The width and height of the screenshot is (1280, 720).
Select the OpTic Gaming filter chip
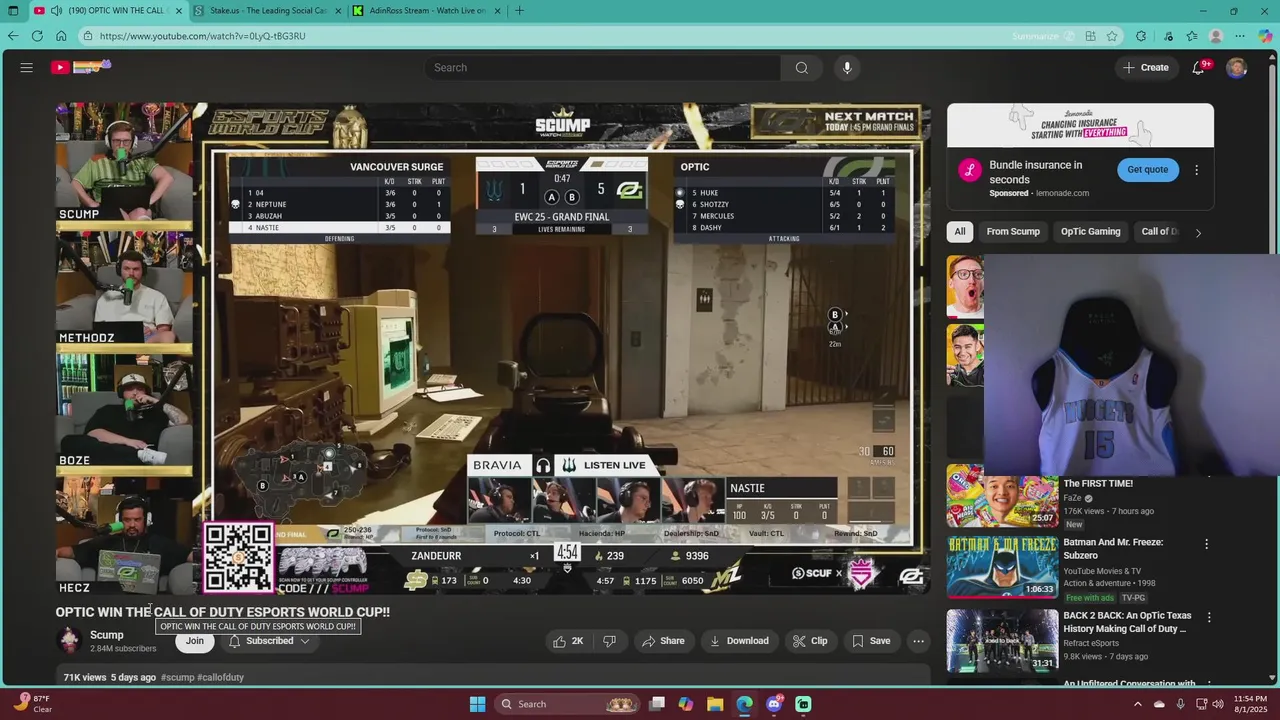tap(1090, 232)
